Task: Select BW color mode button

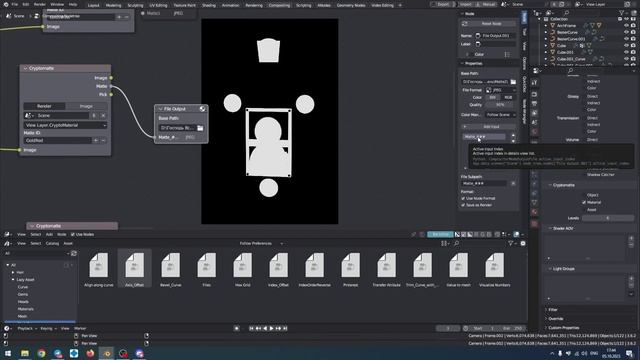Action: 493,98
